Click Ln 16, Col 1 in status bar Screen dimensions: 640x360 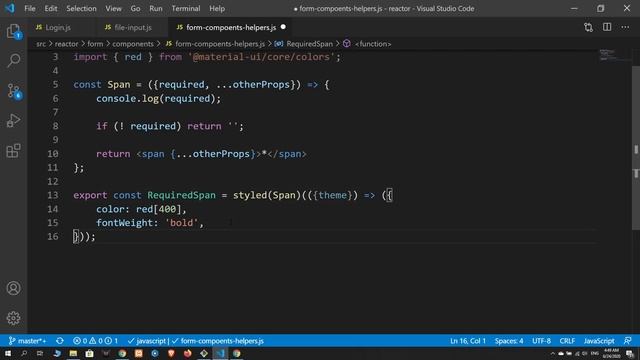pyautogui.click(x=468, y=341)
